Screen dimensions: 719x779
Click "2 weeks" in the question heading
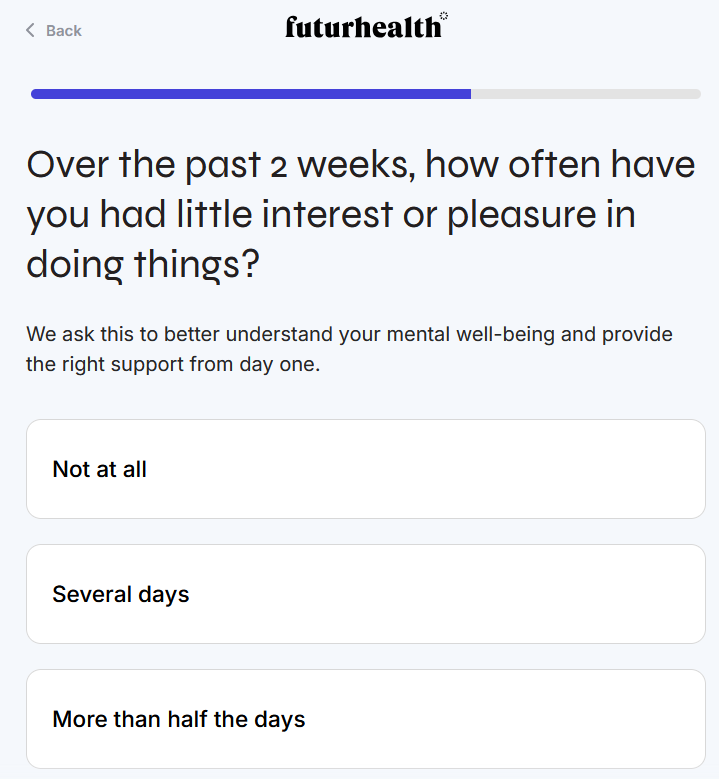click(x=340, y=164)
